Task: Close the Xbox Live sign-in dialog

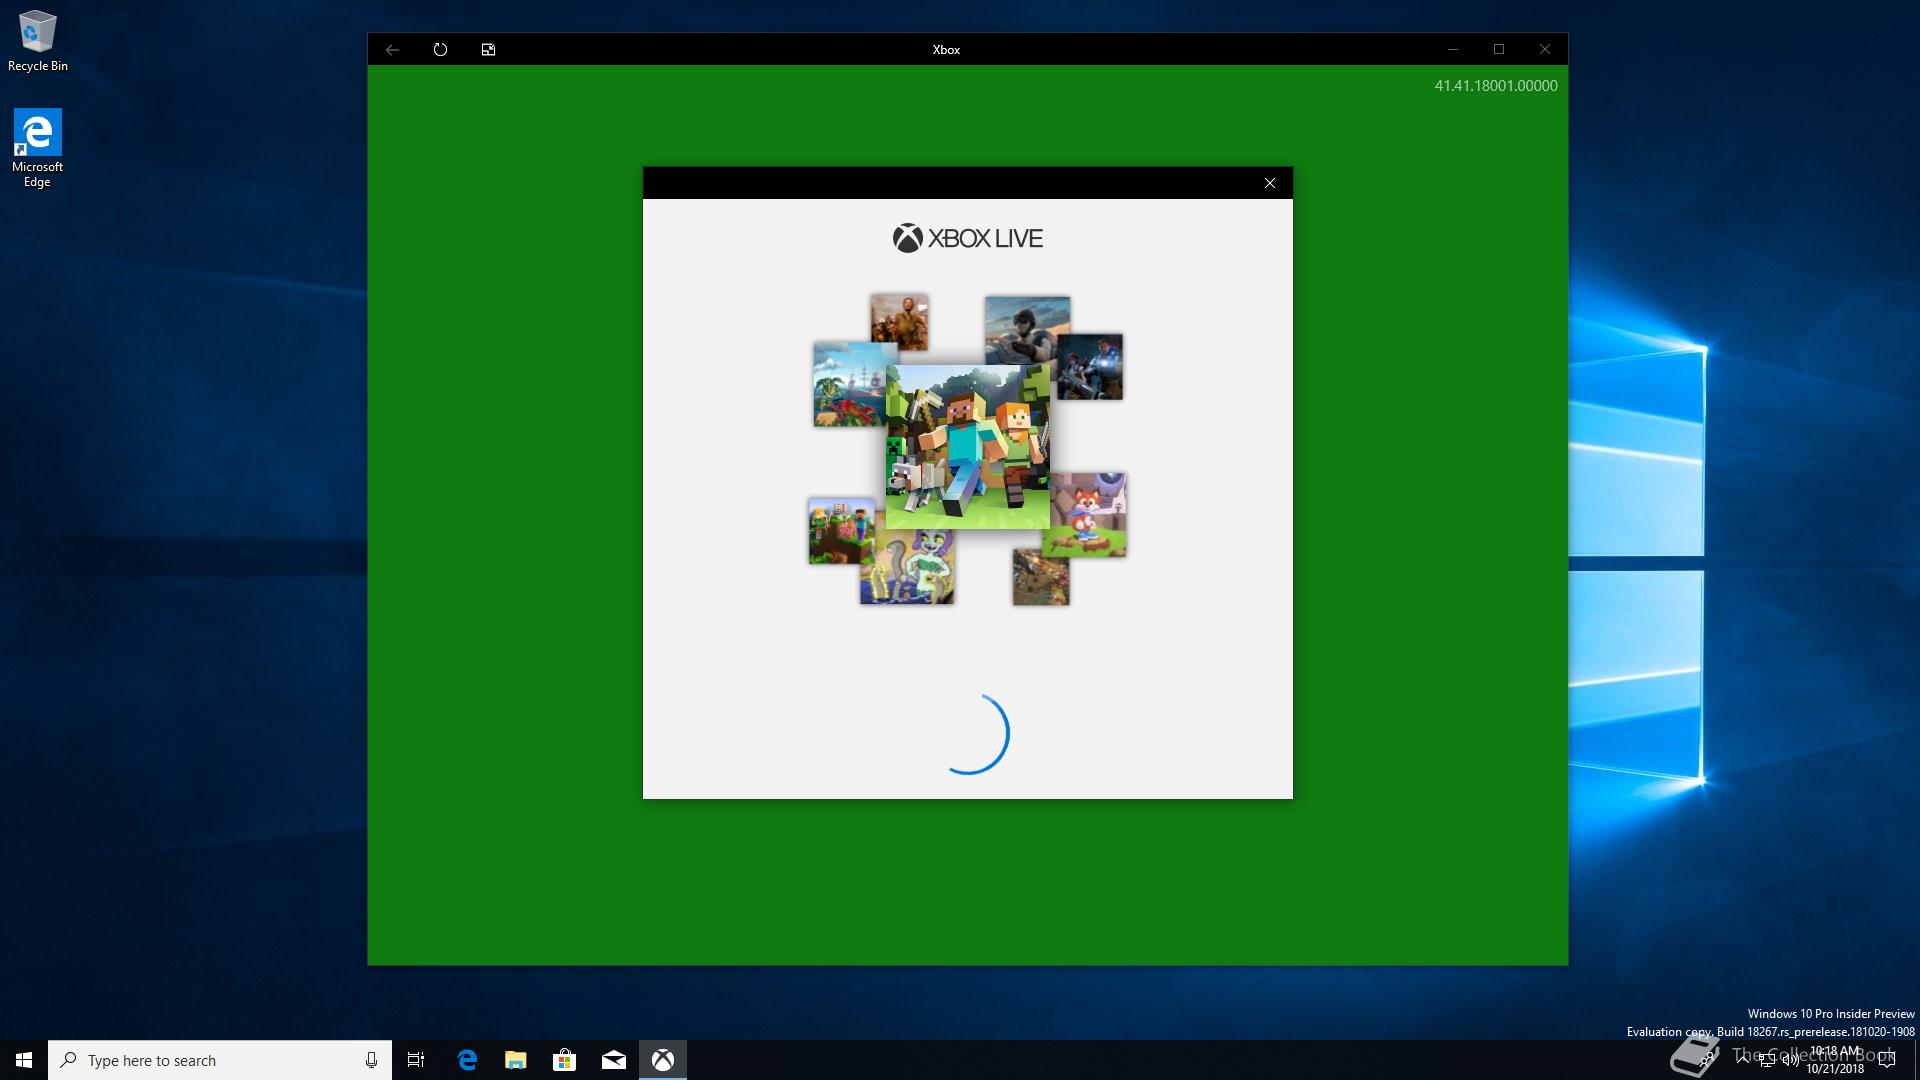Action: click(x=1269, y=183)
